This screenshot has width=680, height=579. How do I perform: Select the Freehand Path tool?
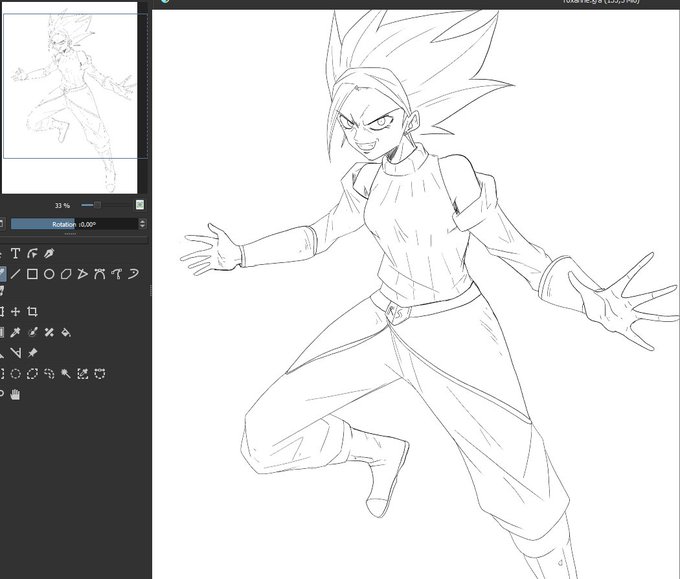point(117,274)
